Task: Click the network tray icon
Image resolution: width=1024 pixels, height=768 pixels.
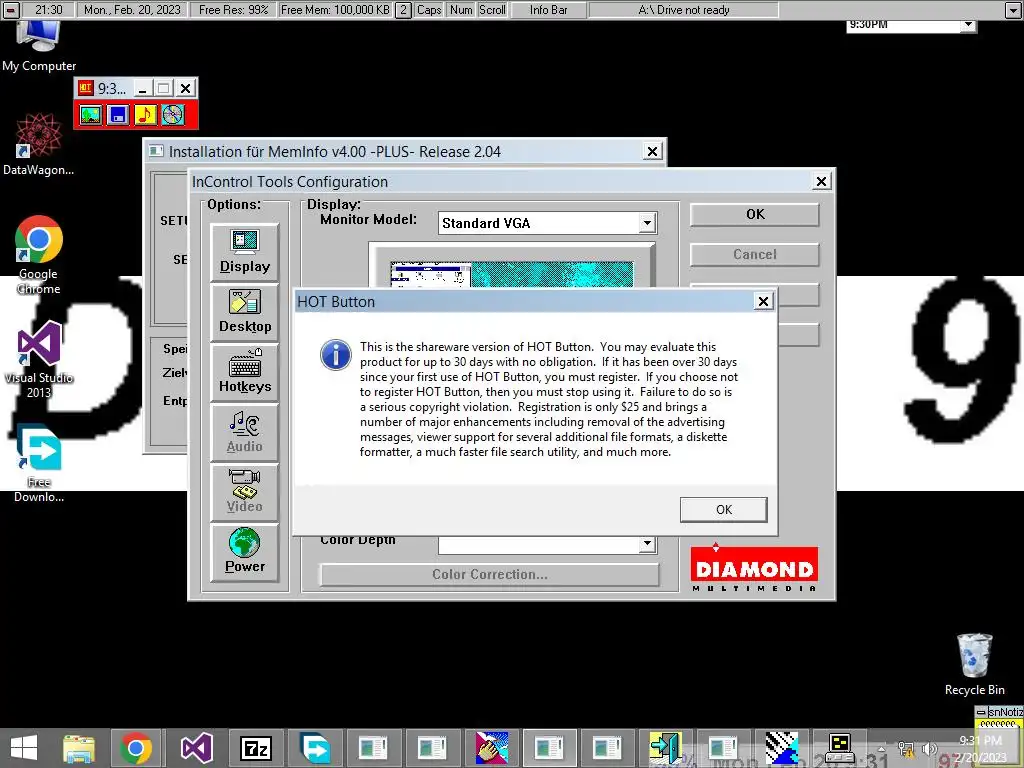Action: click(x=906, y=748)
